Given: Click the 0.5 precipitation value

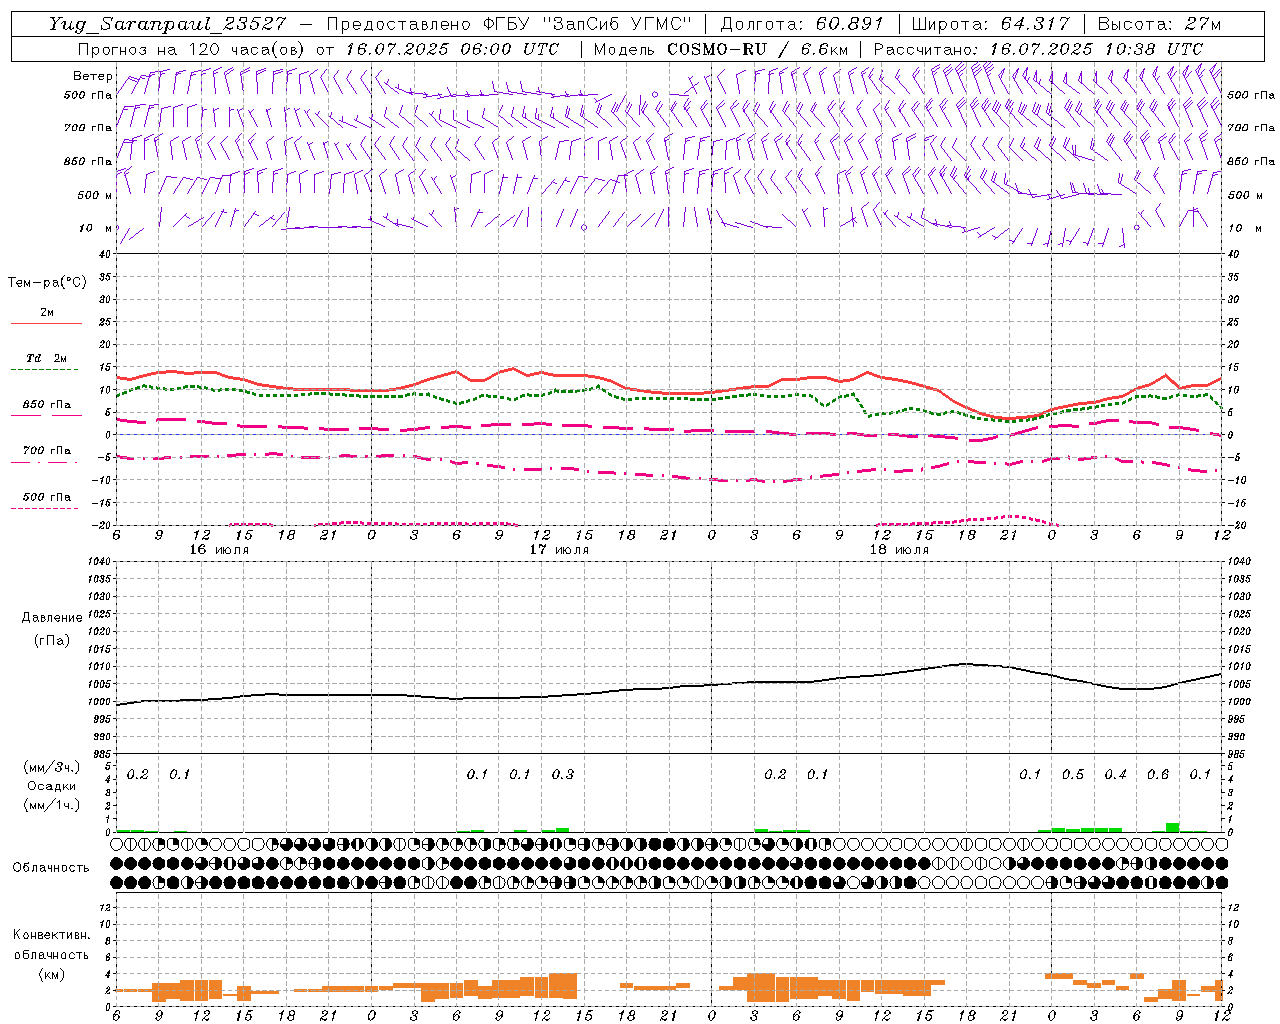Looking at the screenshot, I should click(1073, 775).
